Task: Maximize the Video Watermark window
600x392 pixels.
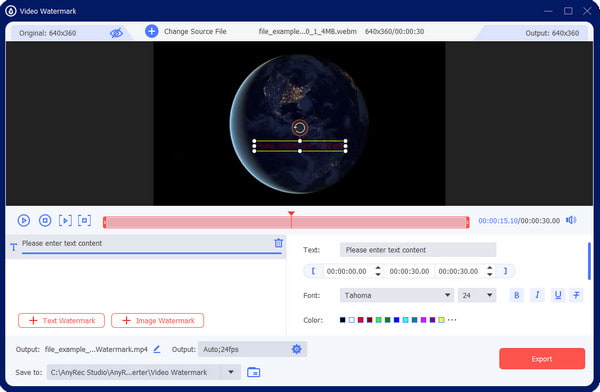Action: 568,11
